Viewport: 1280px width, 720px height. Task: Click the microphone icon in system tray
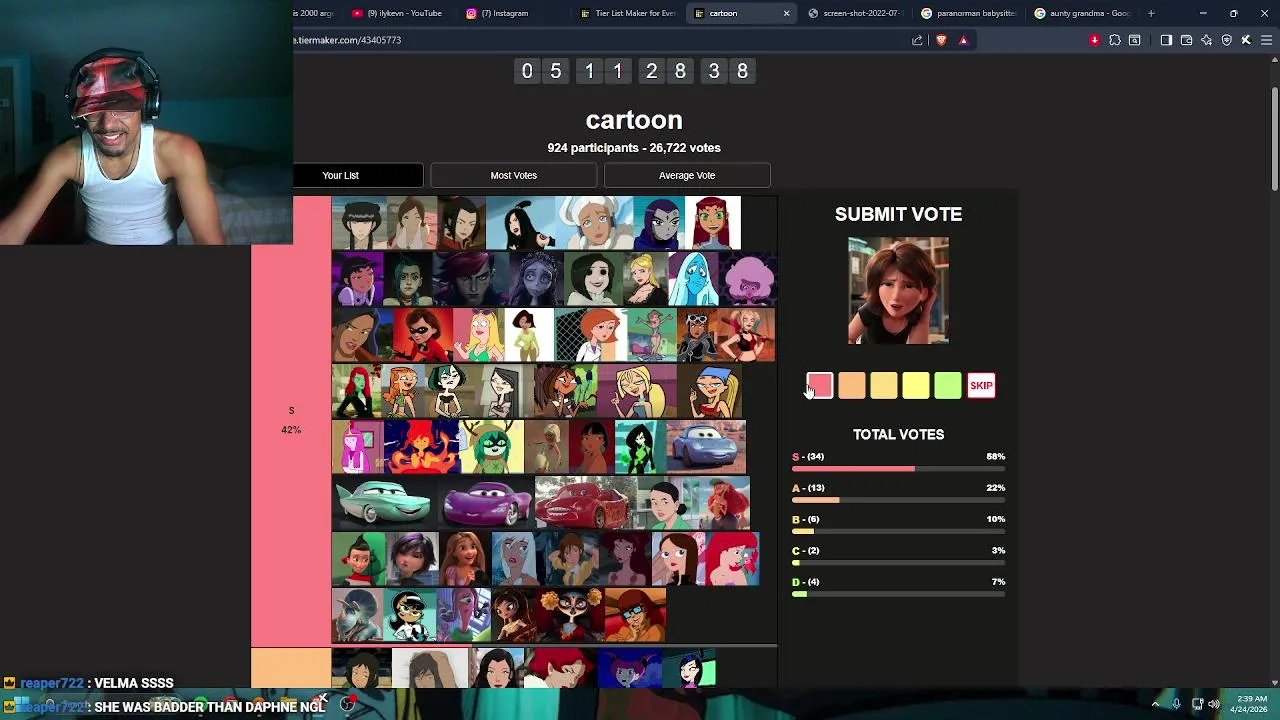click(x=1176, y=704)
